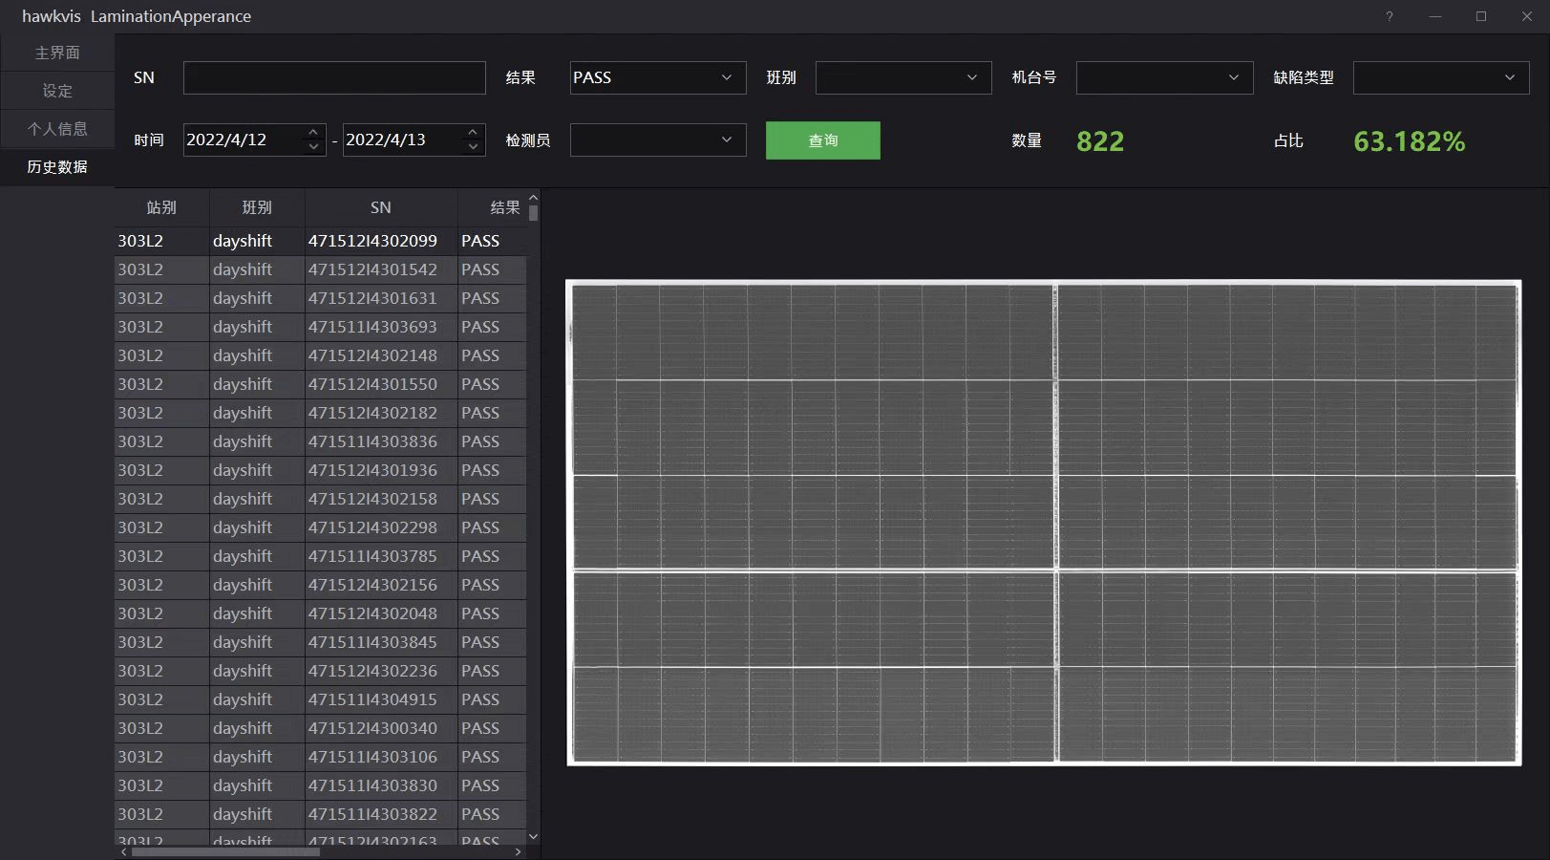Decrement the start date with down arrow
Viewport: 1550px width, 860px height.
click(313, 147)
